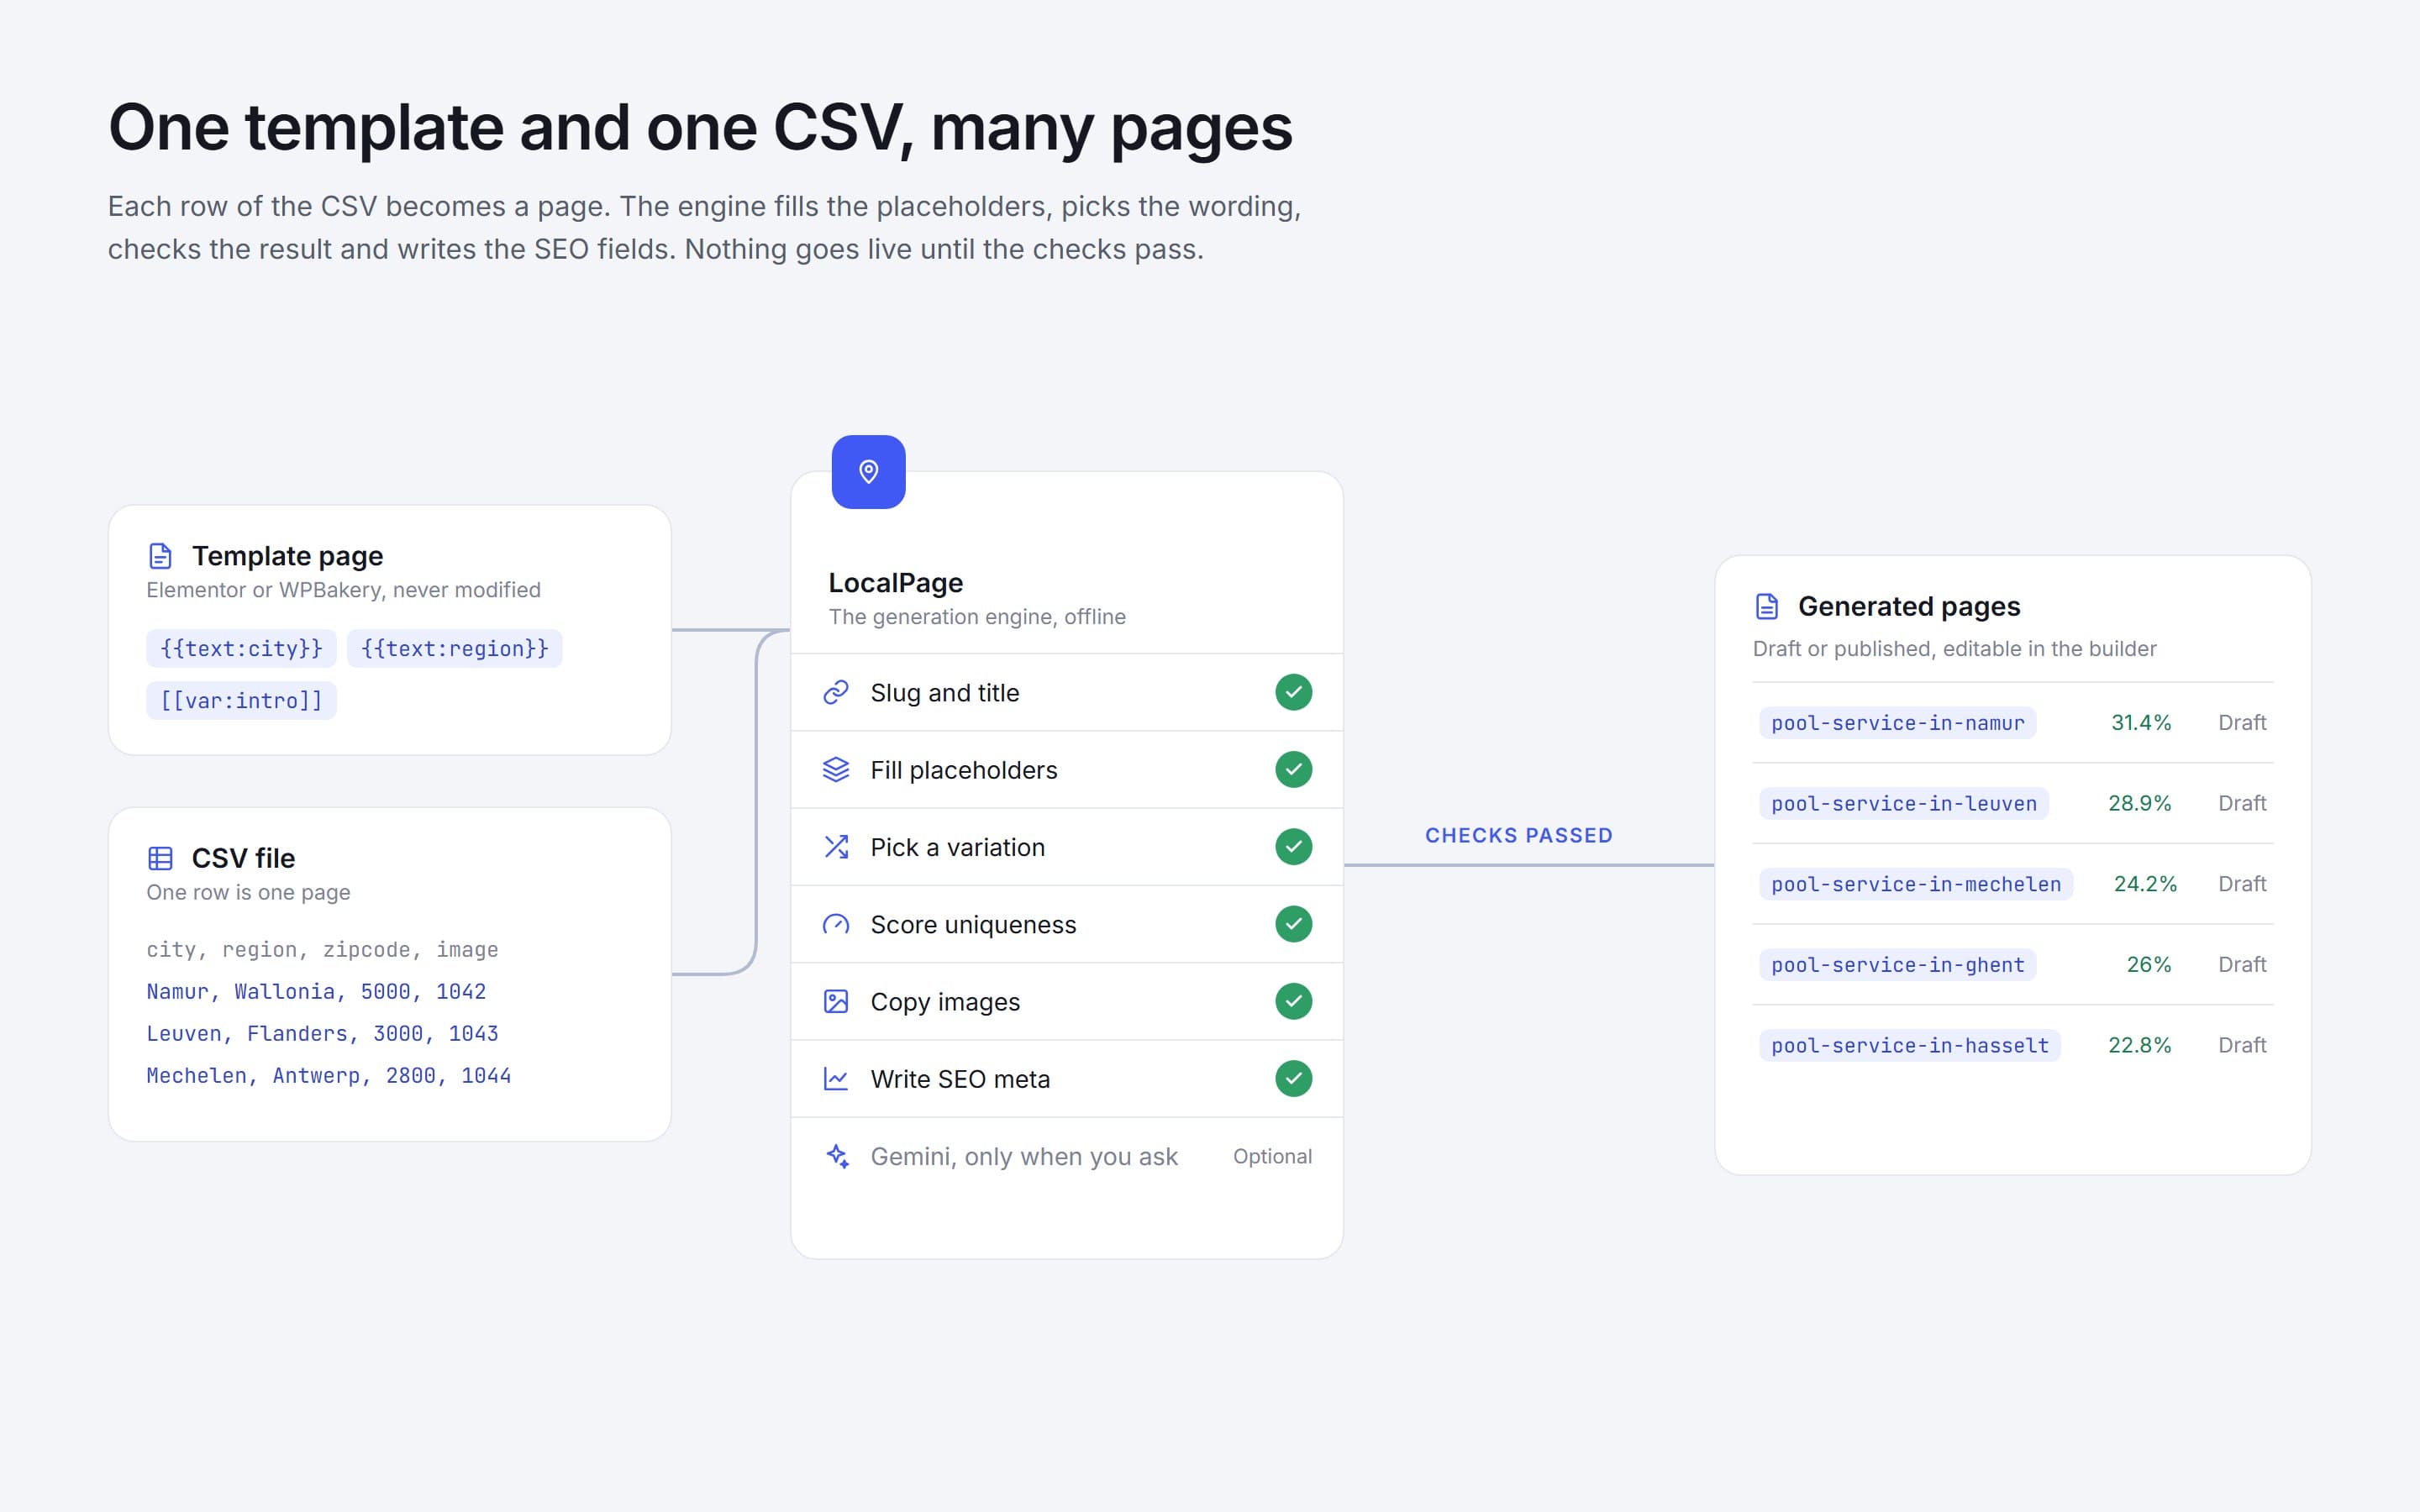
Task: Click the Template page heading
Action: 287,556
